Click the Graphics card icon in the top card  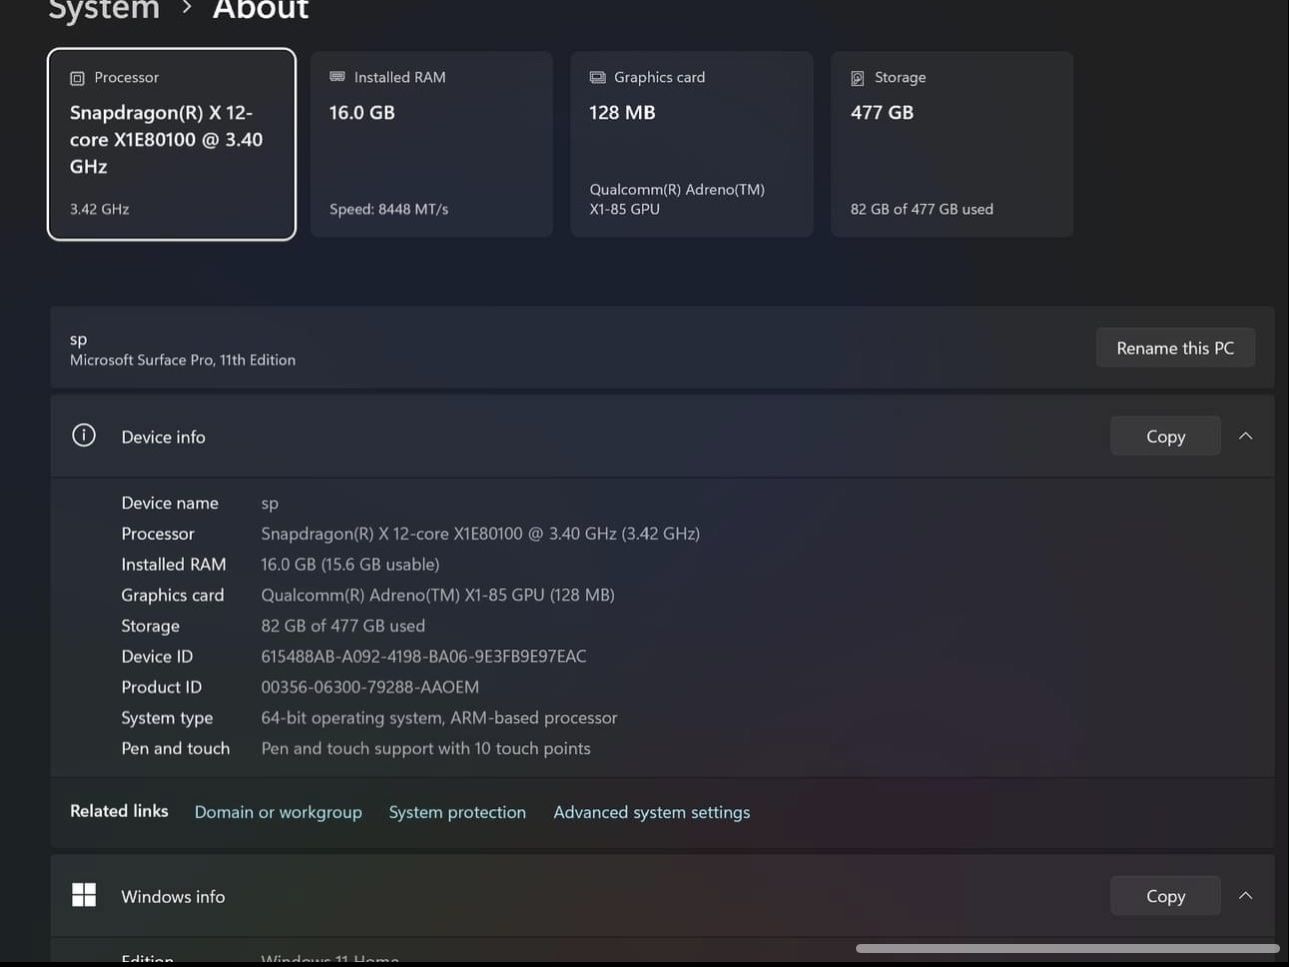(597, 77)
